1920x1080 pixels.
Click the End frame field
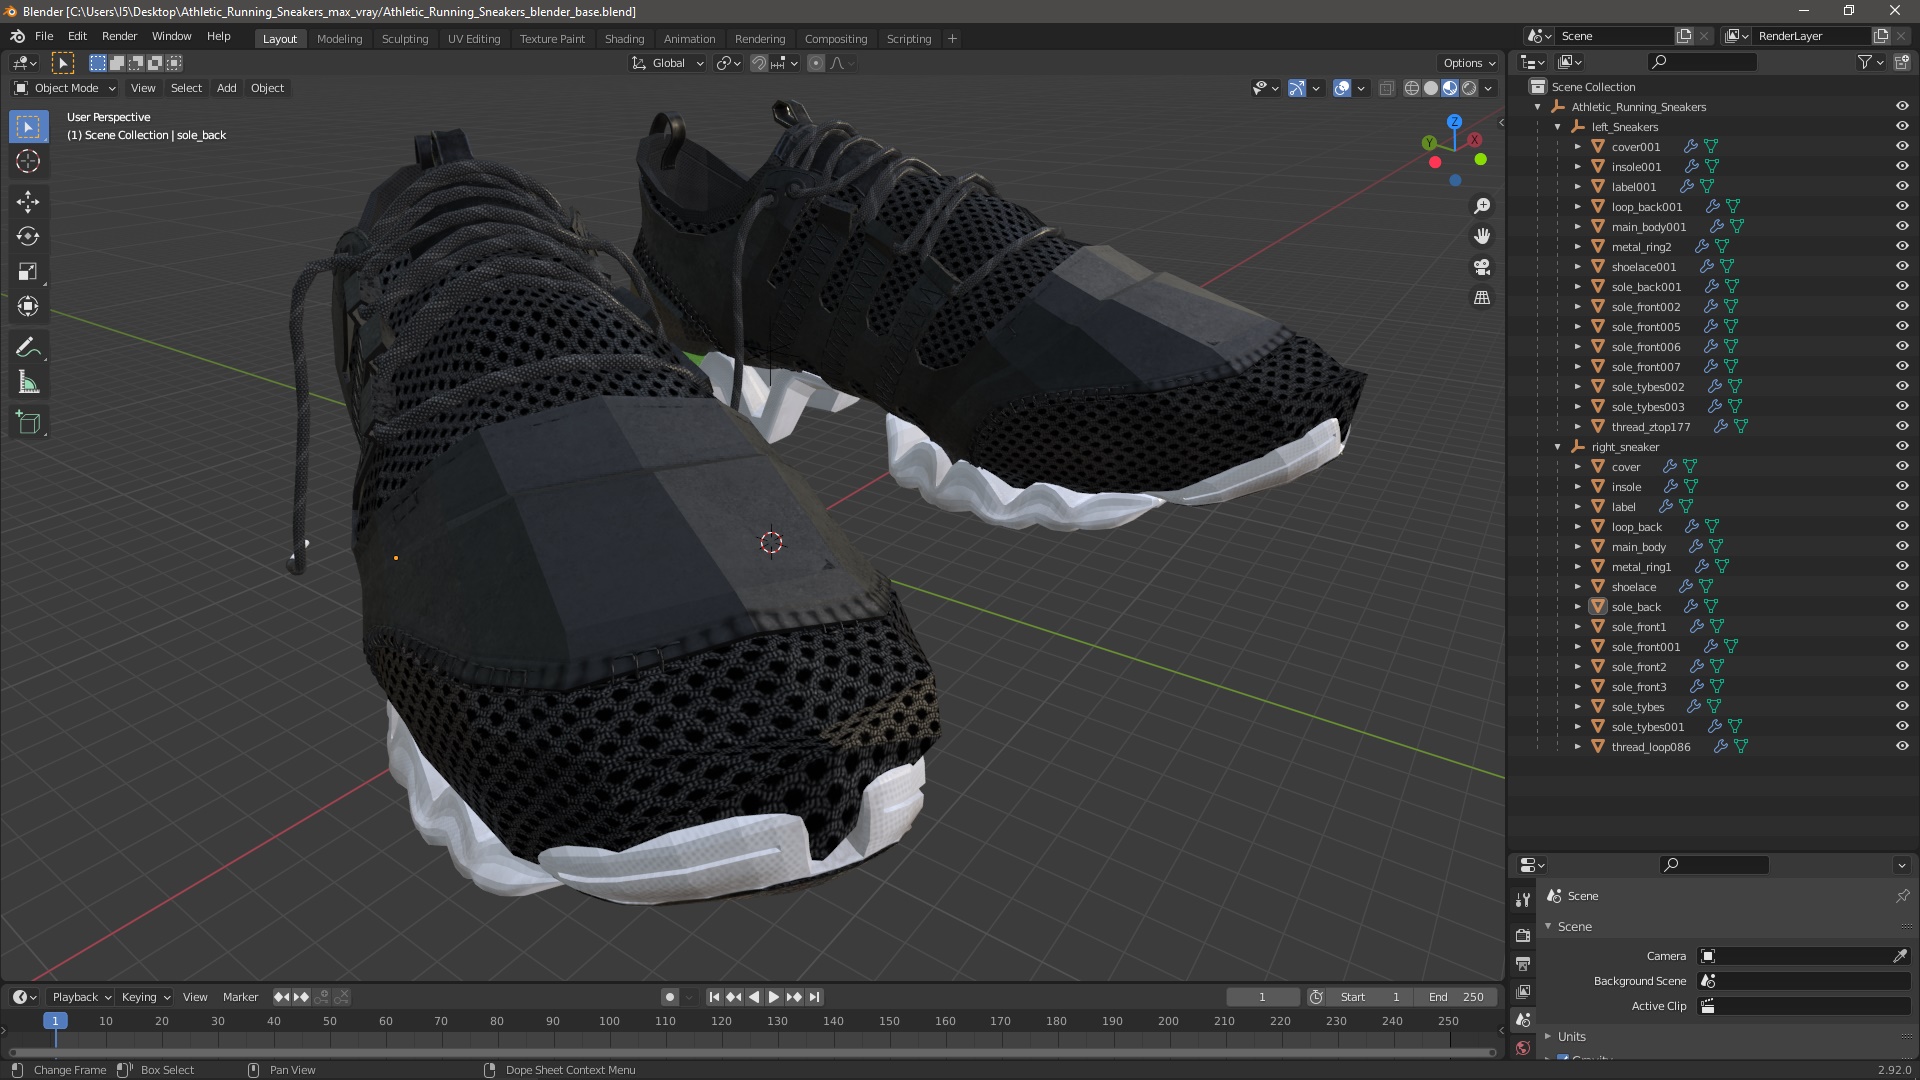tap(1456, 997)
